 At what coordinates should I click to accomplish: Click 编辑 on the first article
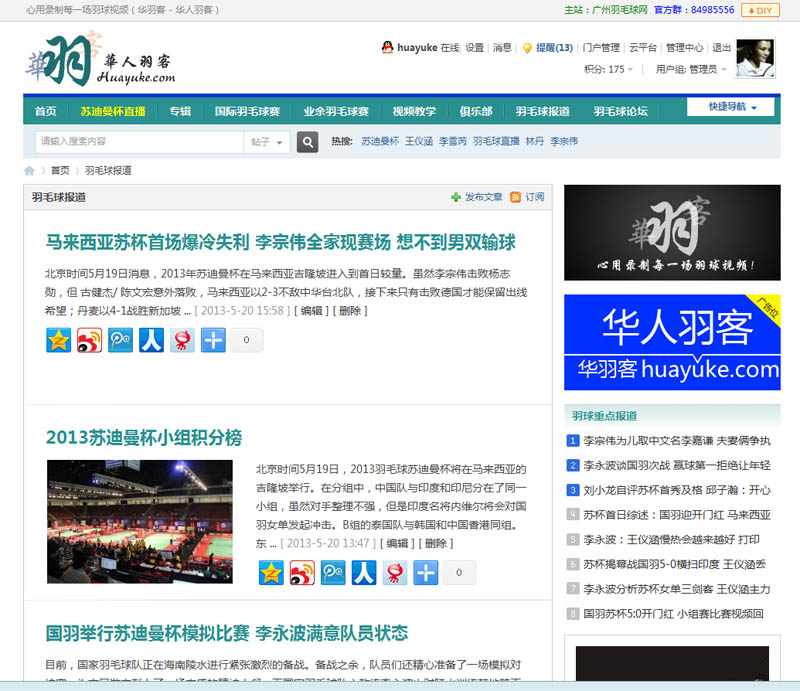tap(311, 311)
